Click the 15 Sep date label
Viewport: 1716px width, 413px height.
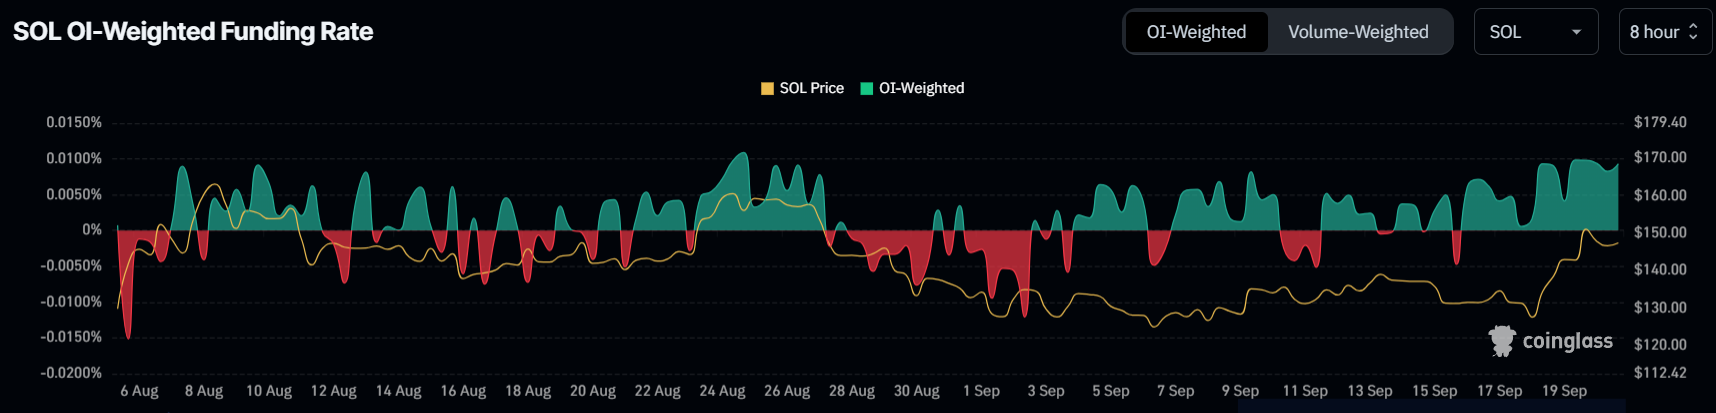1434,391
